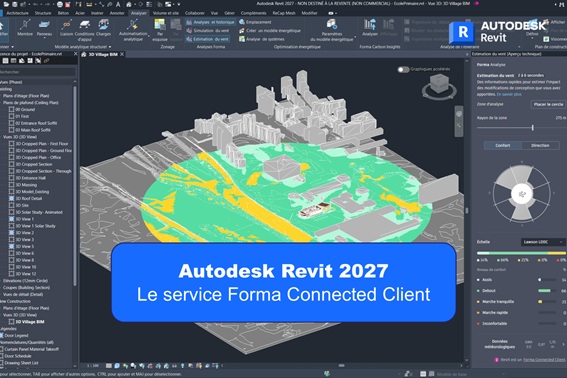This screenshot has width=567, height=378.
Task: Toggle the 3D Roof Detail view checkbox
Action: (x=12, y=198)
